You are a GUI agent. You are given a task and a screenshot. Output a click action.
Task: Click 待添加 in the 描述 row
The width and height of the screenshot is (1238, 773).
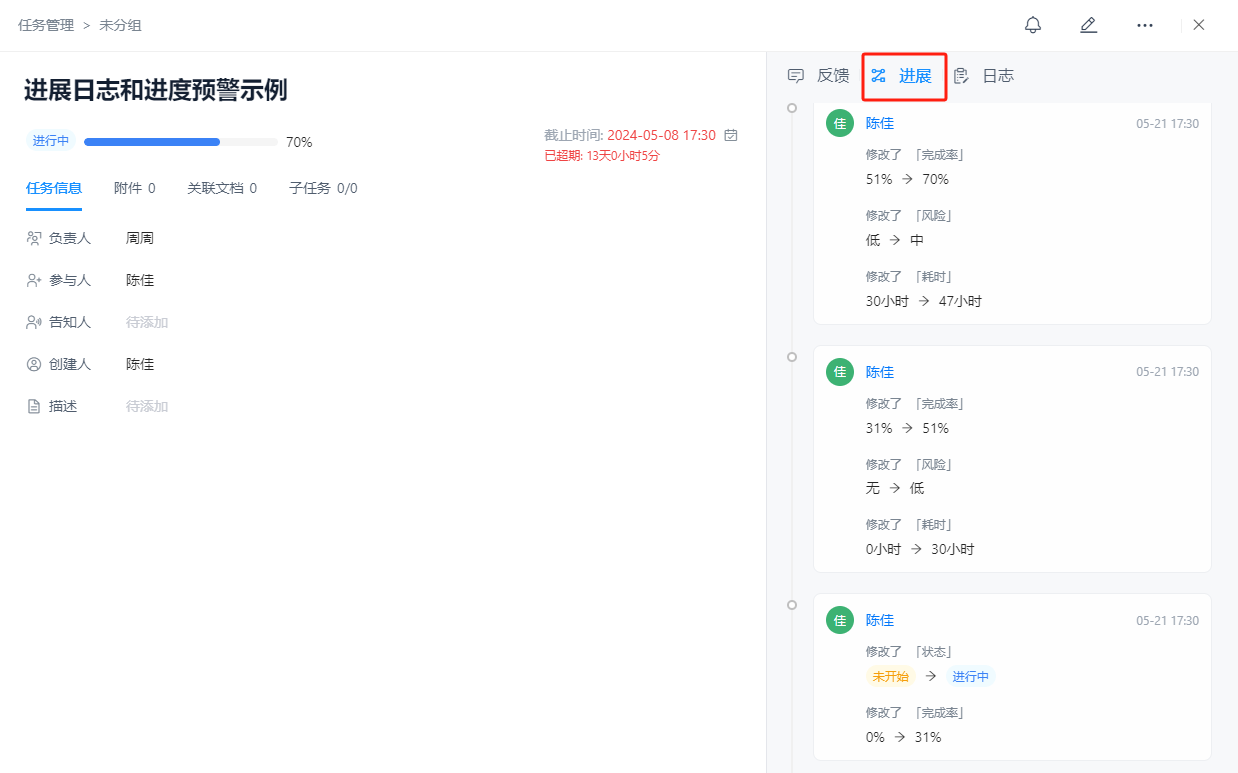coord(147,406)
